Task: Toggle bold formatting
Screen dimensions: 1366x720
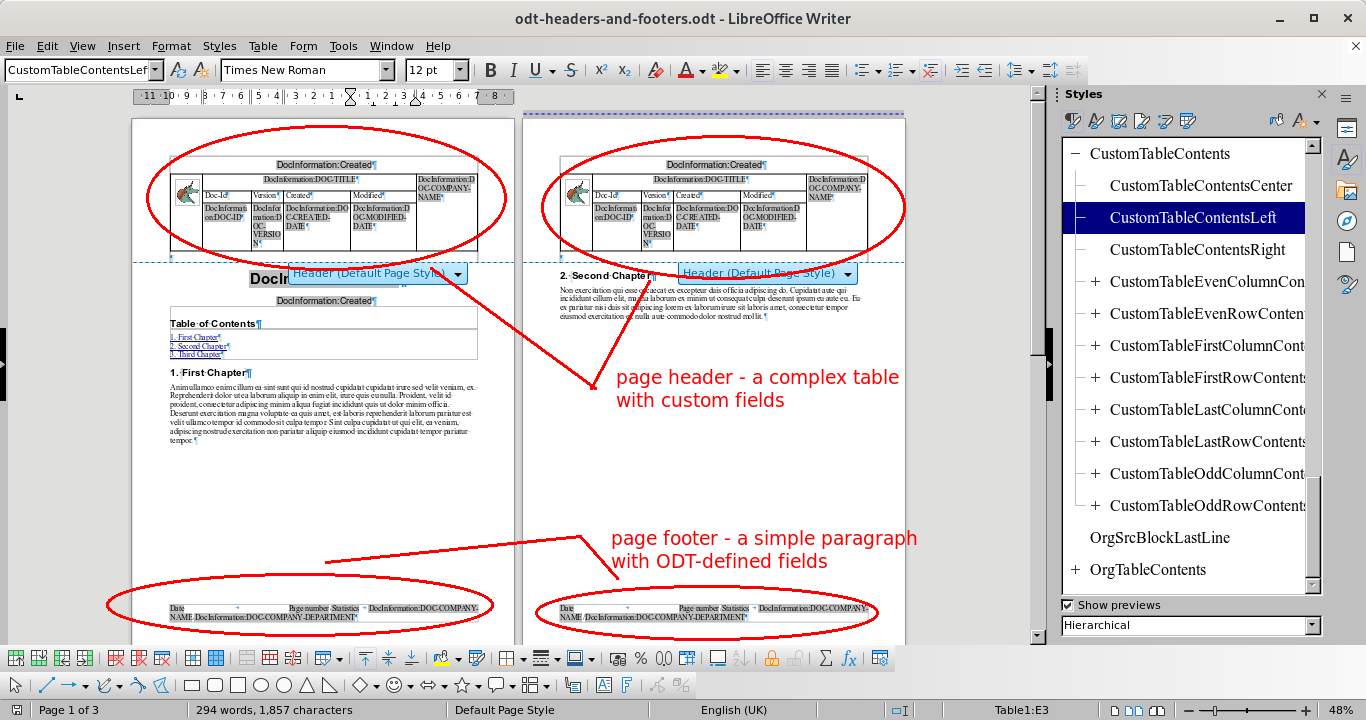Action: 491,70
